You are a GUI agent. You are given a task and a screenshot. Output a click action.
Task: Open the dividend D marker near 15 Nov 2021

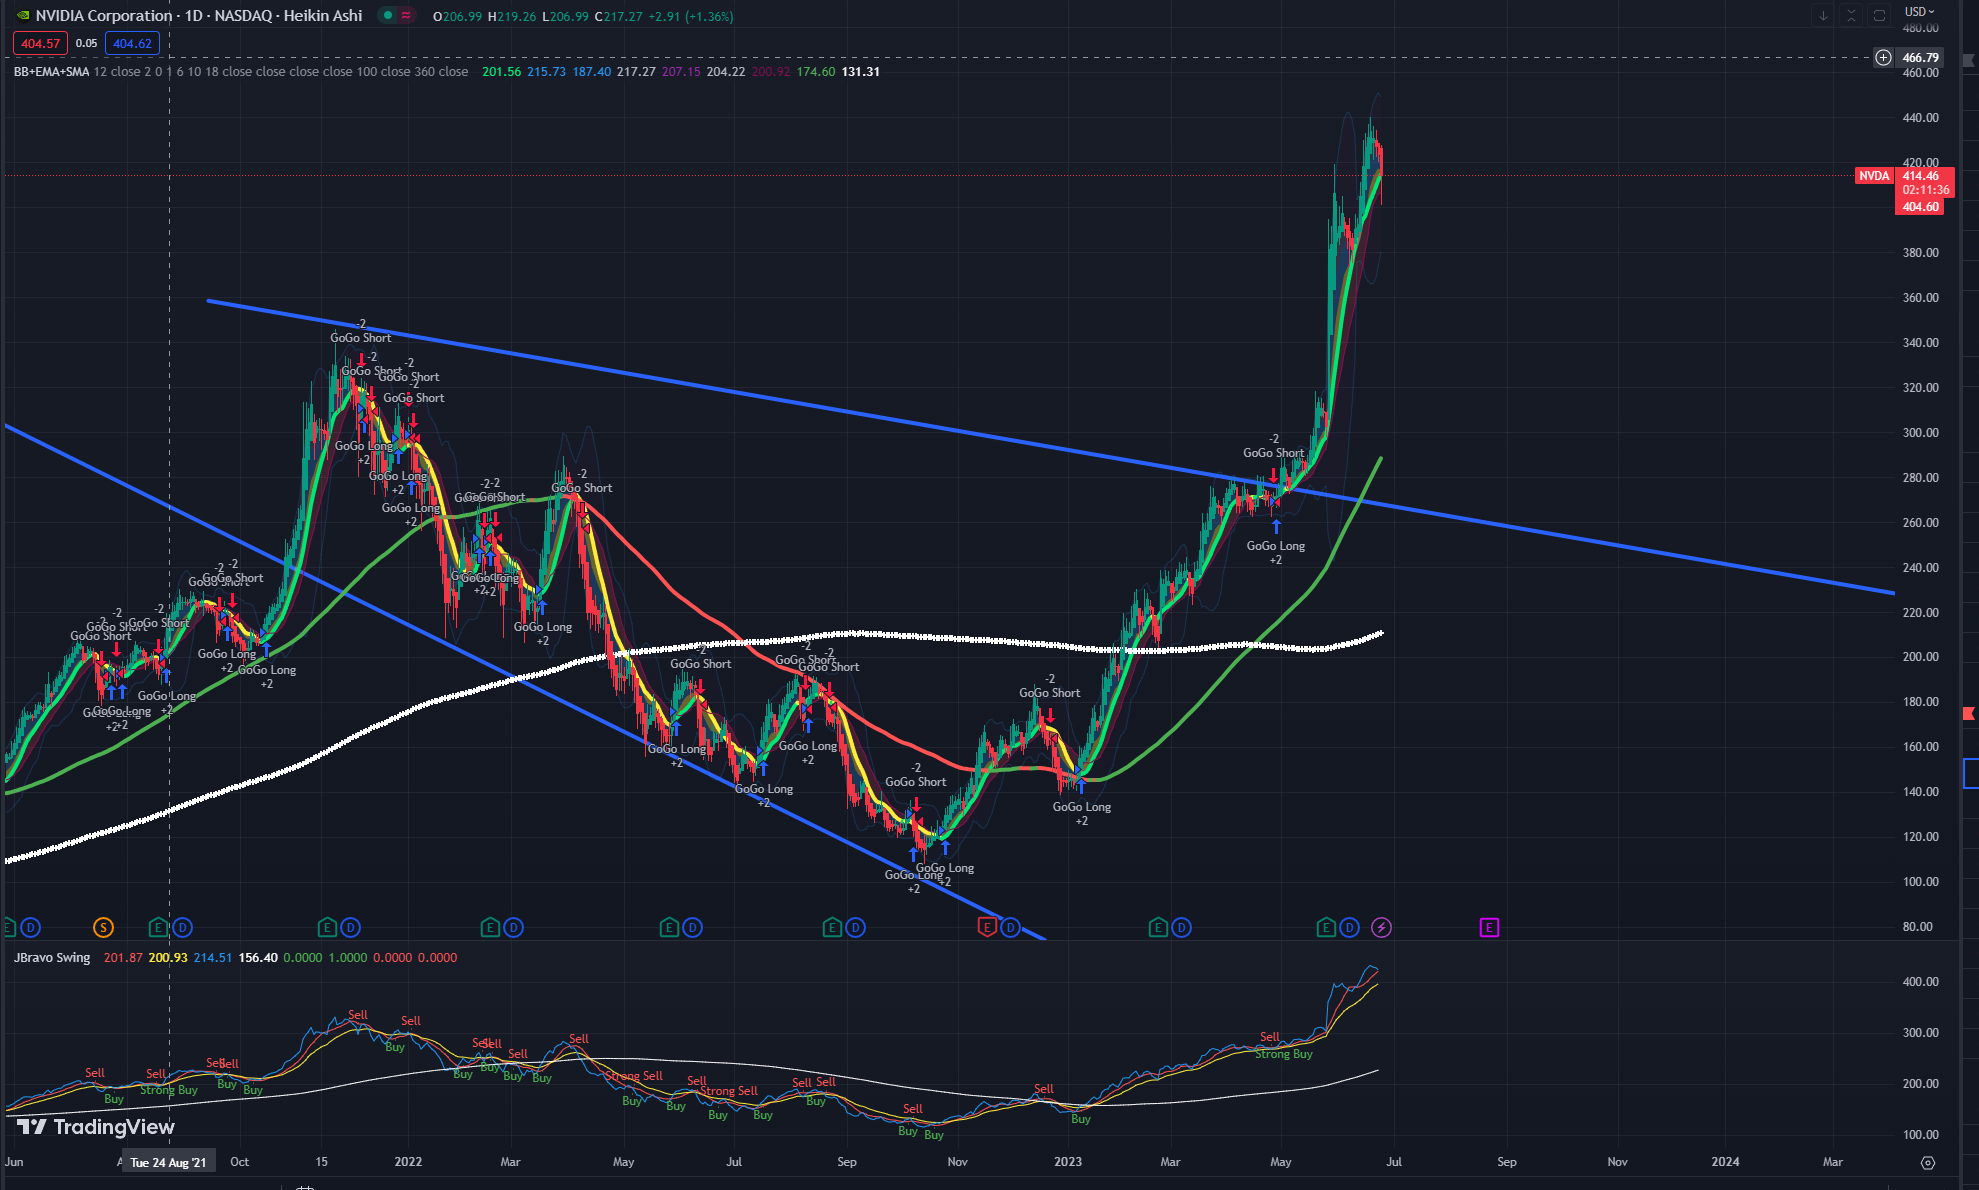pyautogui.click(x=350, y=928)
